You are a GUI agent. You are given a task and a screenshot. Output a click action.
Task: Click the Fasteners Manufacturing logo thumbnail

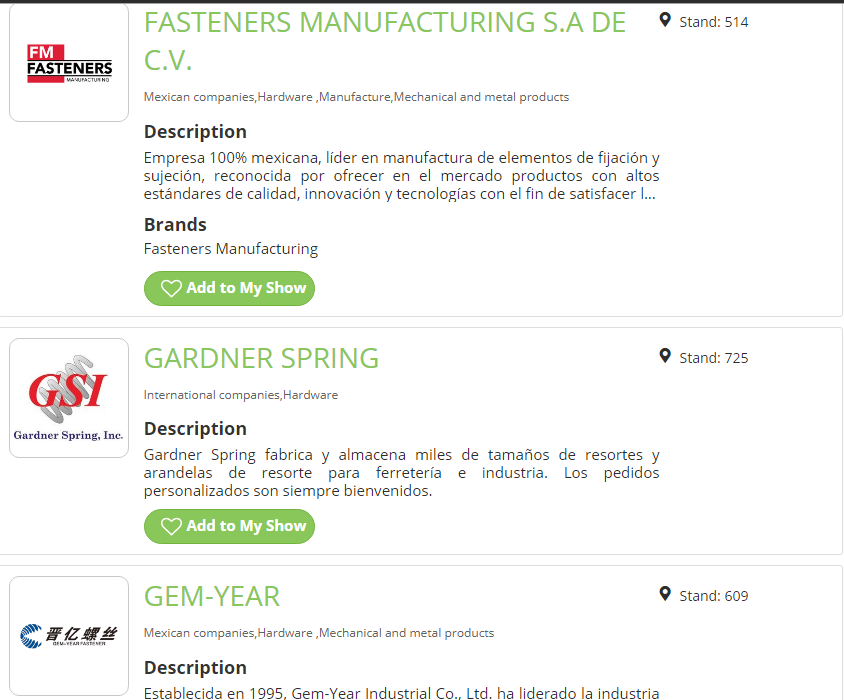point(69,66)
